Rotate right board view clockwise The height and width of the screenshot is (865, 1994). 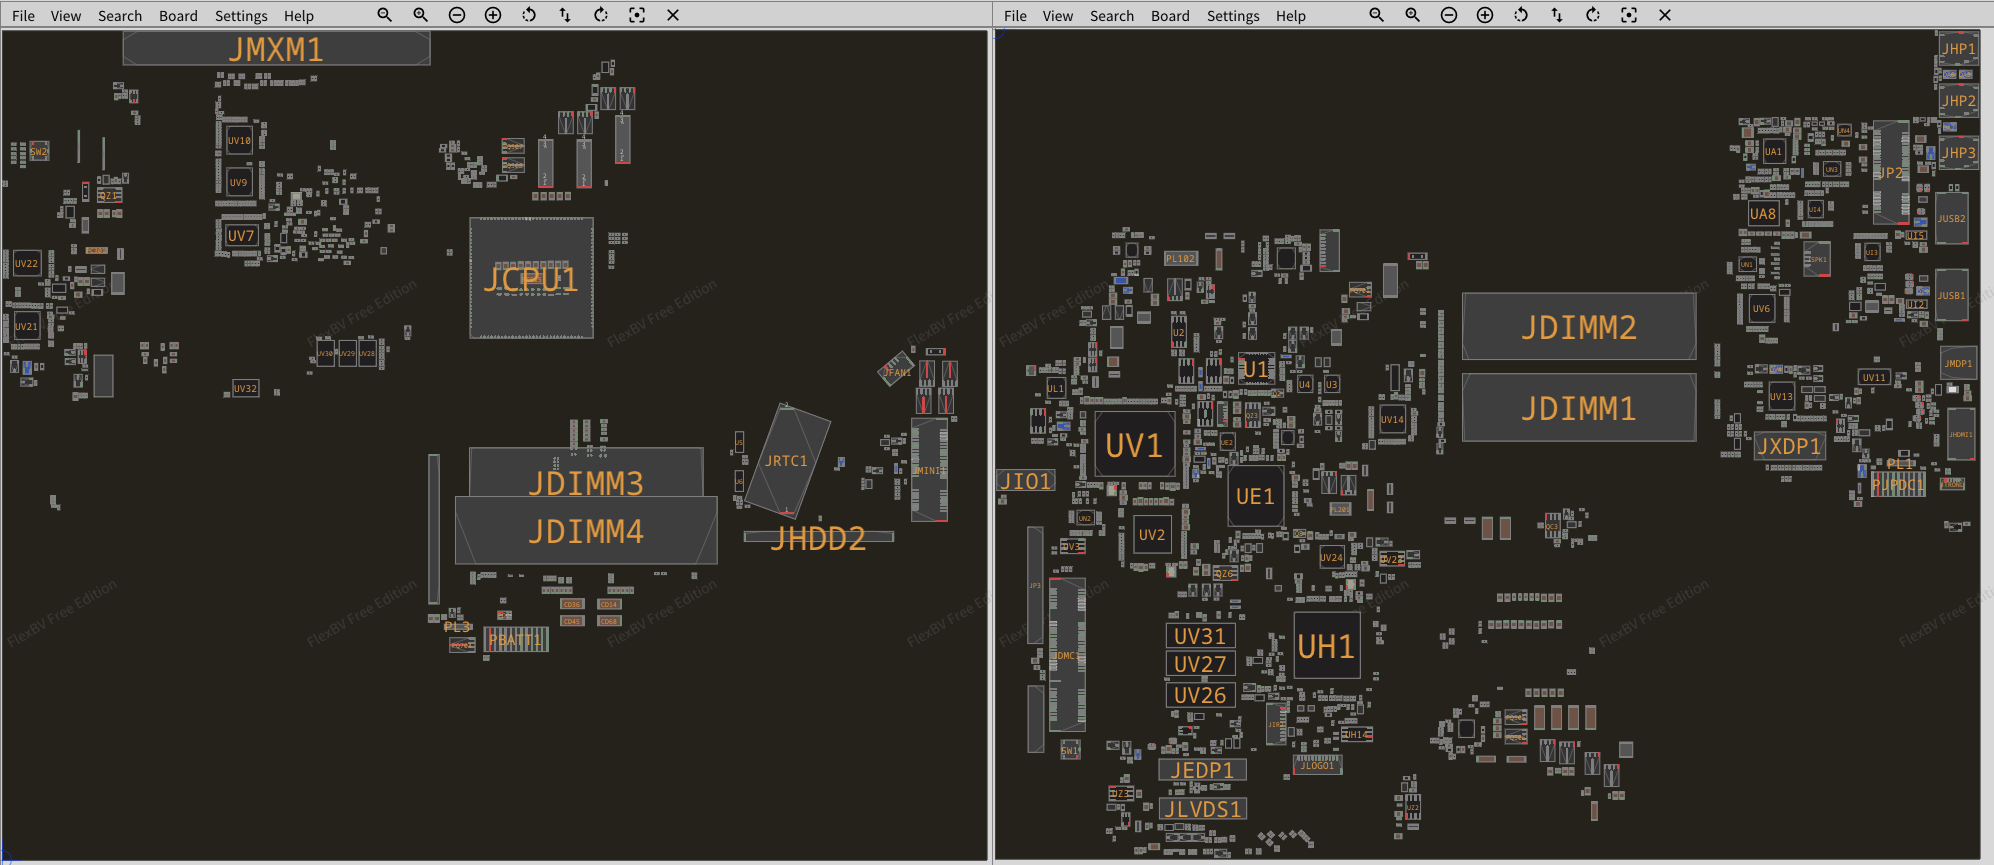(1593, 15)
